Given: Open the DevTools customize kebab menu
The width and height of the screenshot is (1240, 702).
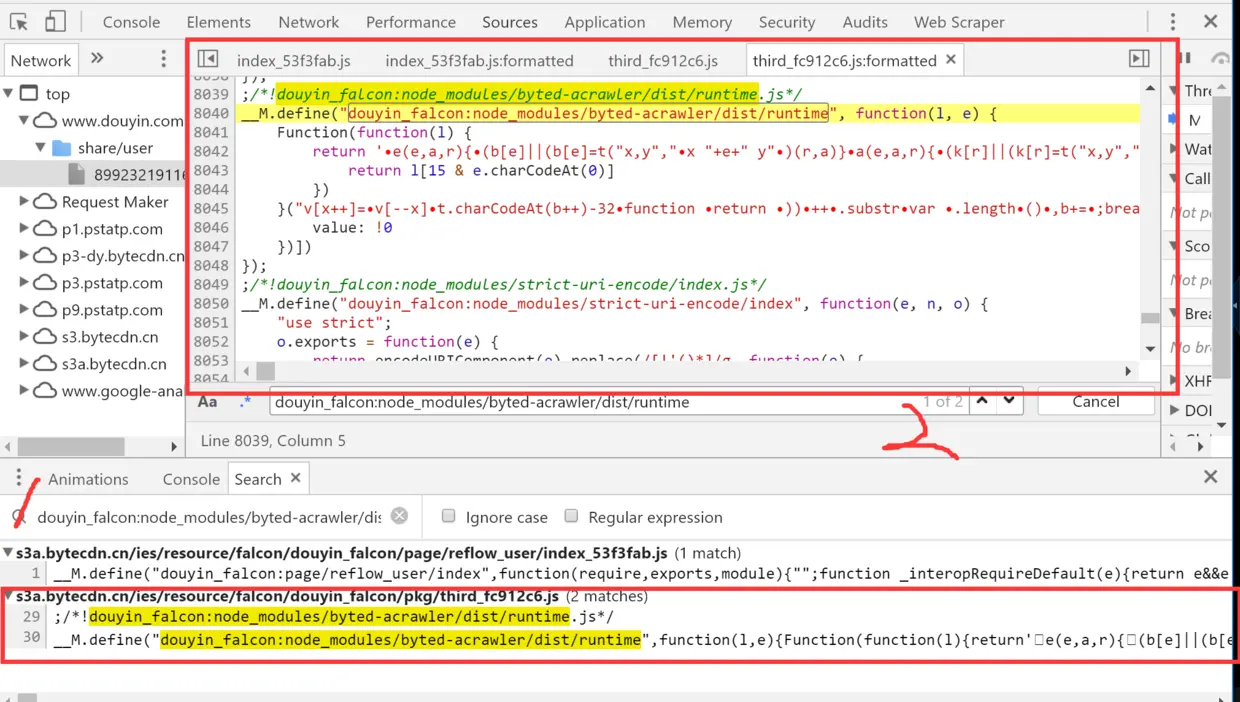Looking at the screenshot, I should 1172,21.
